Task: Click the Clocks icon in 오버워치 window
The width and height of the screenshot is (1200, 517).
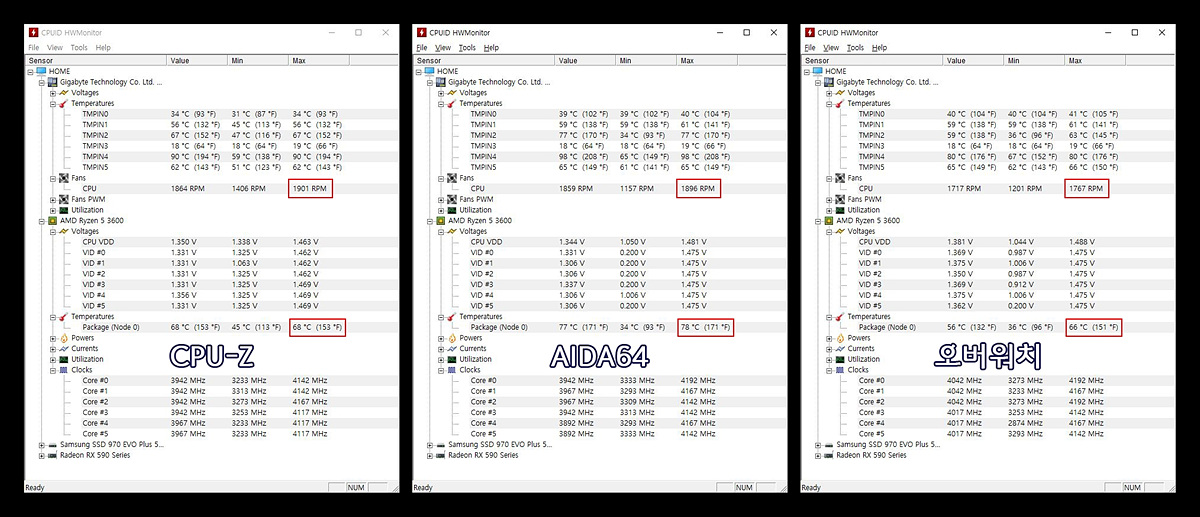Action: click(x=838, y=370)
